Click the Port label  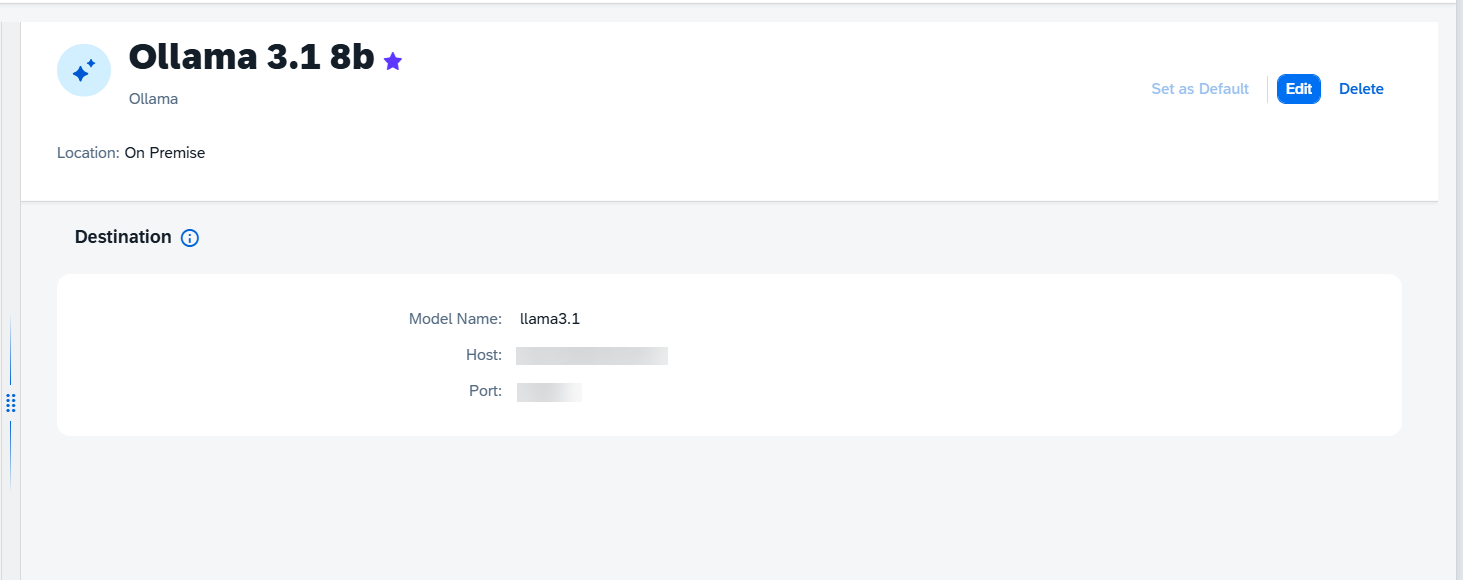coord(485,391)
